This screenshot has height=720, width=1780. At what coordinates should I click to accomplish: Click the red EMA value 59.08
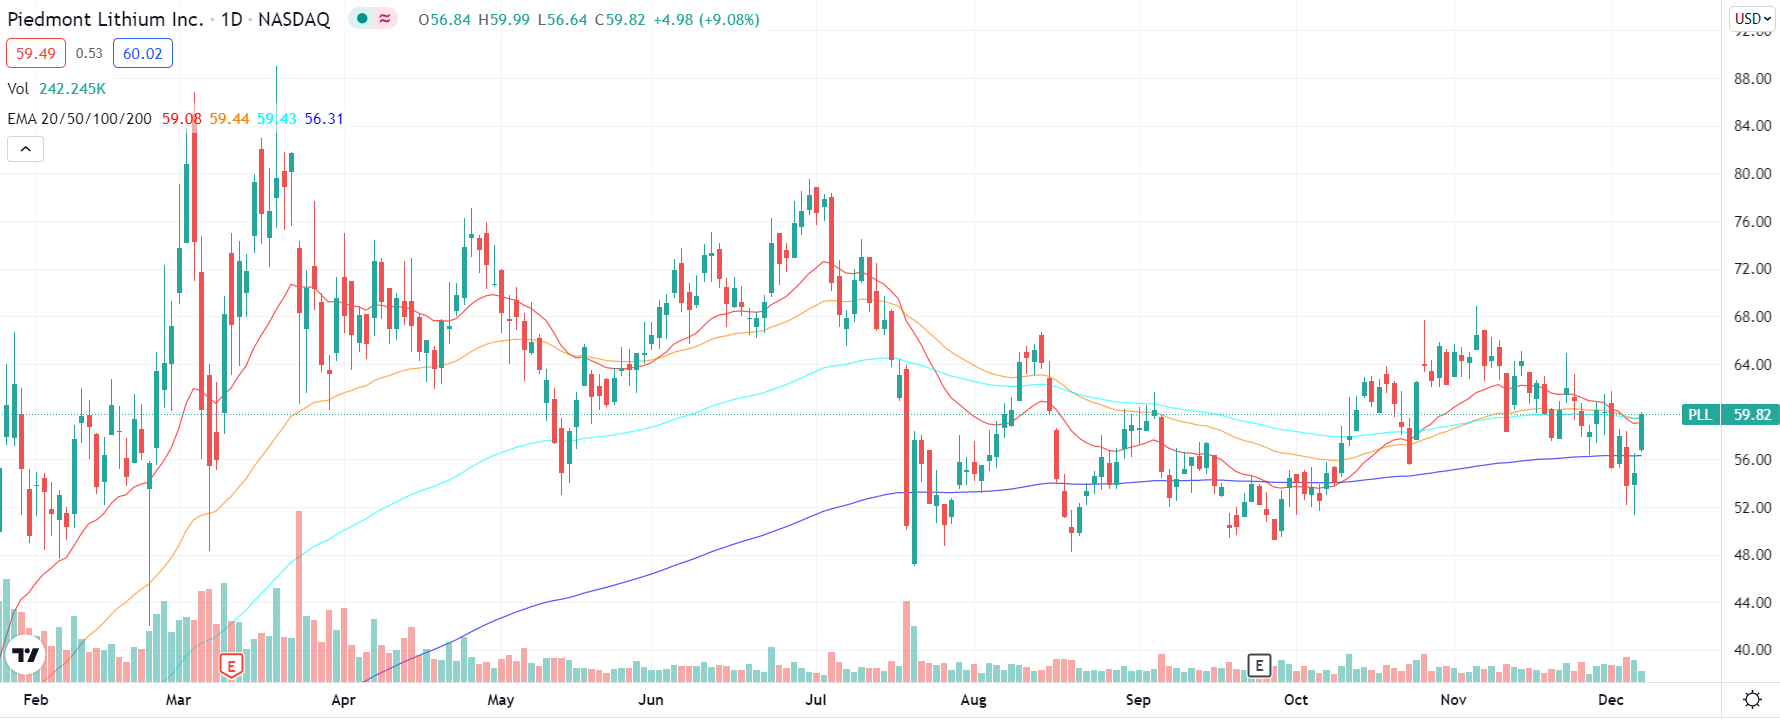182,119
